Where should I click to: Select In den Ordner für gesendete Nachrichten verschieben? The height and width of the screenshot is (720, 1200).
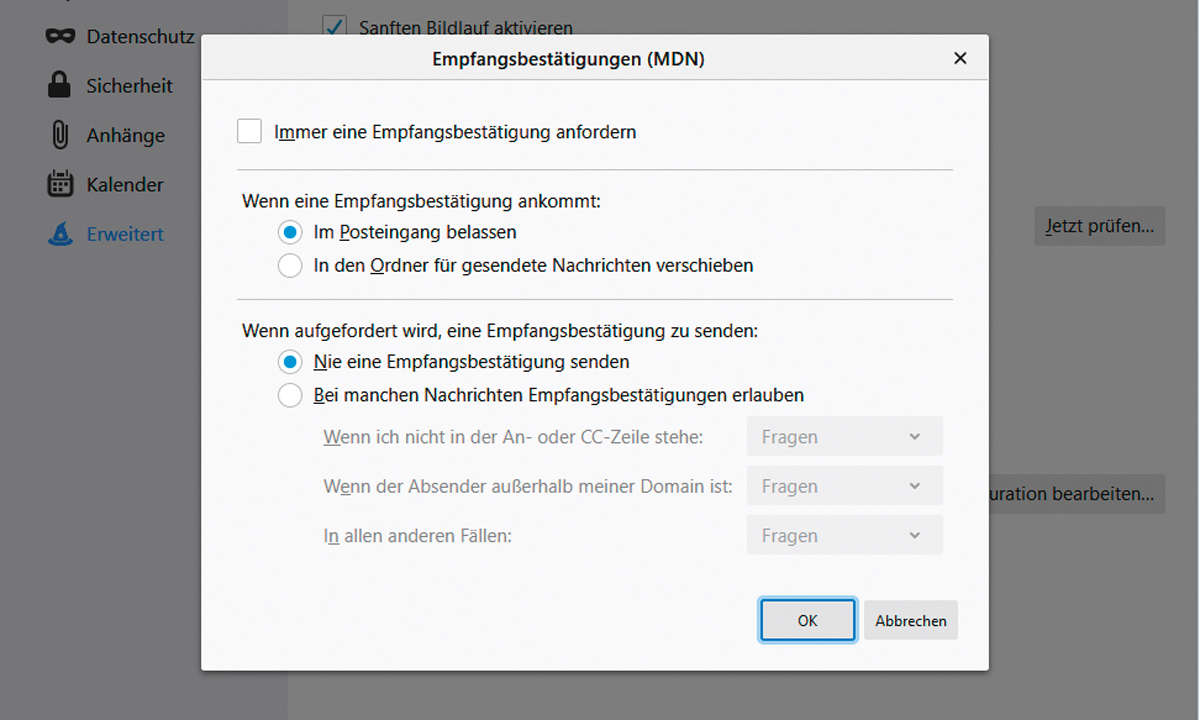pyautogui.click(x=290, y=266)
